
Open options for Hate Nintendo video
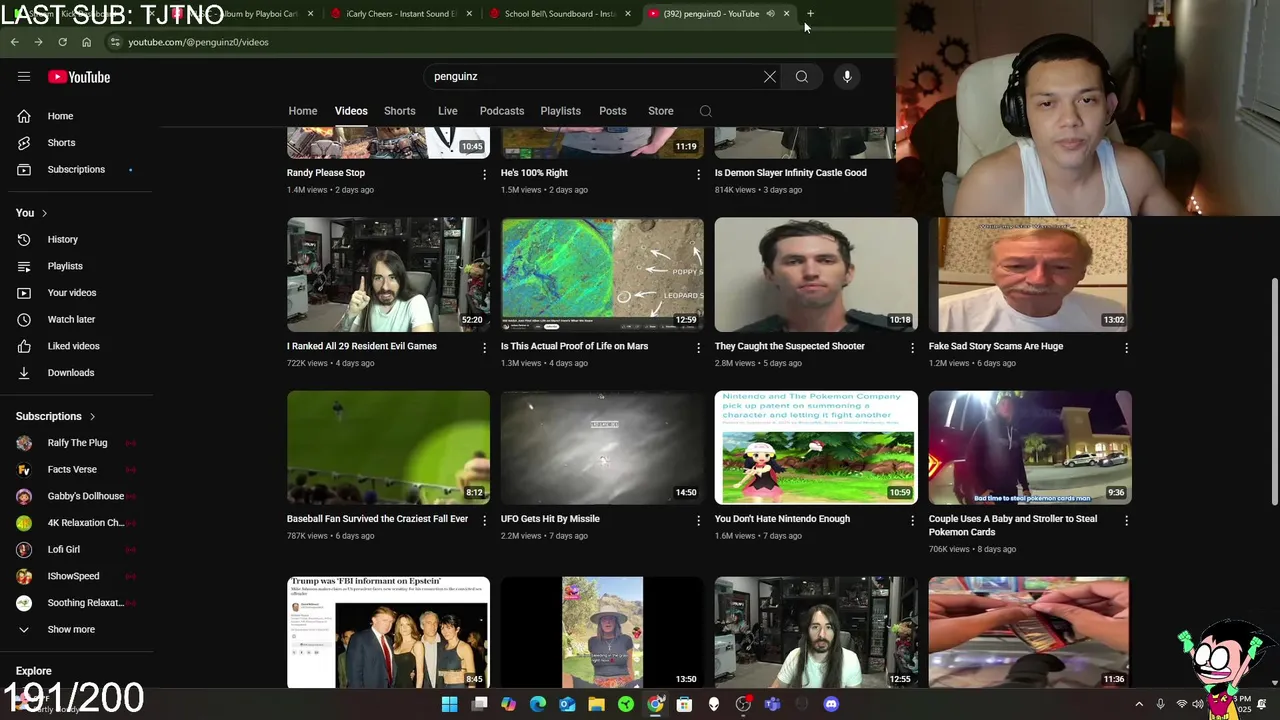coord(912,520)
